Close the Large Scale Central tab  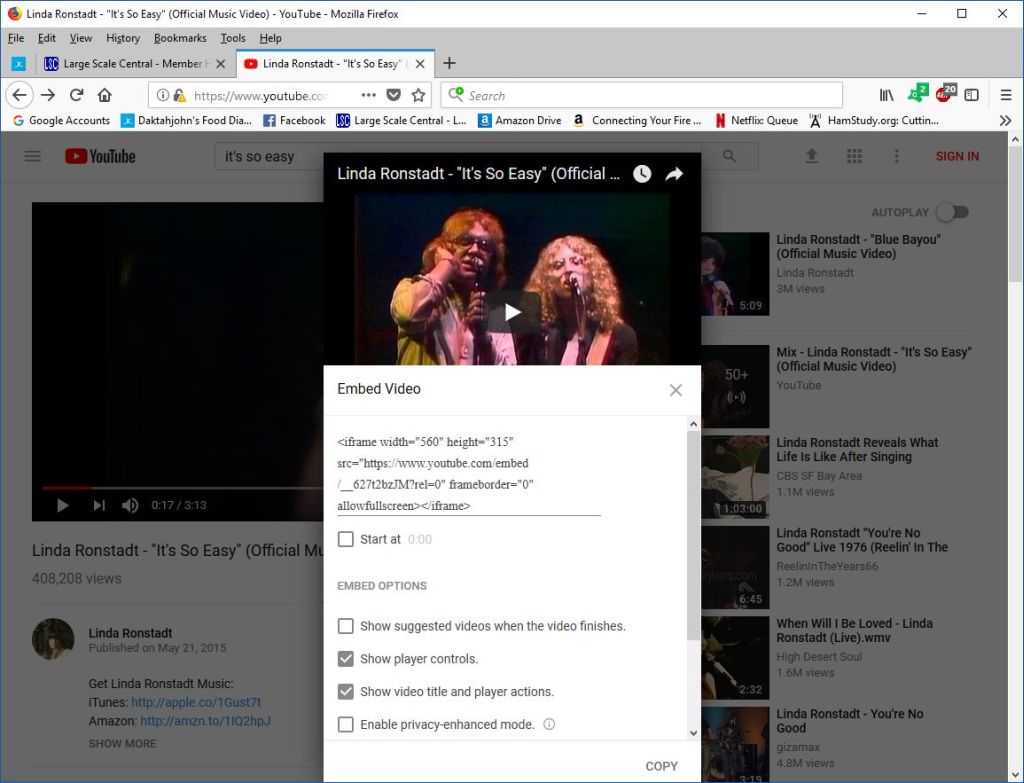point(221,63)
